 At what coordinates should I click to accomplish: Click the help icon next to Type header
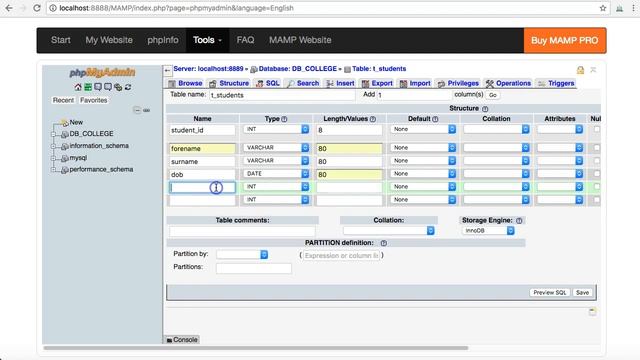click(284, 119)
